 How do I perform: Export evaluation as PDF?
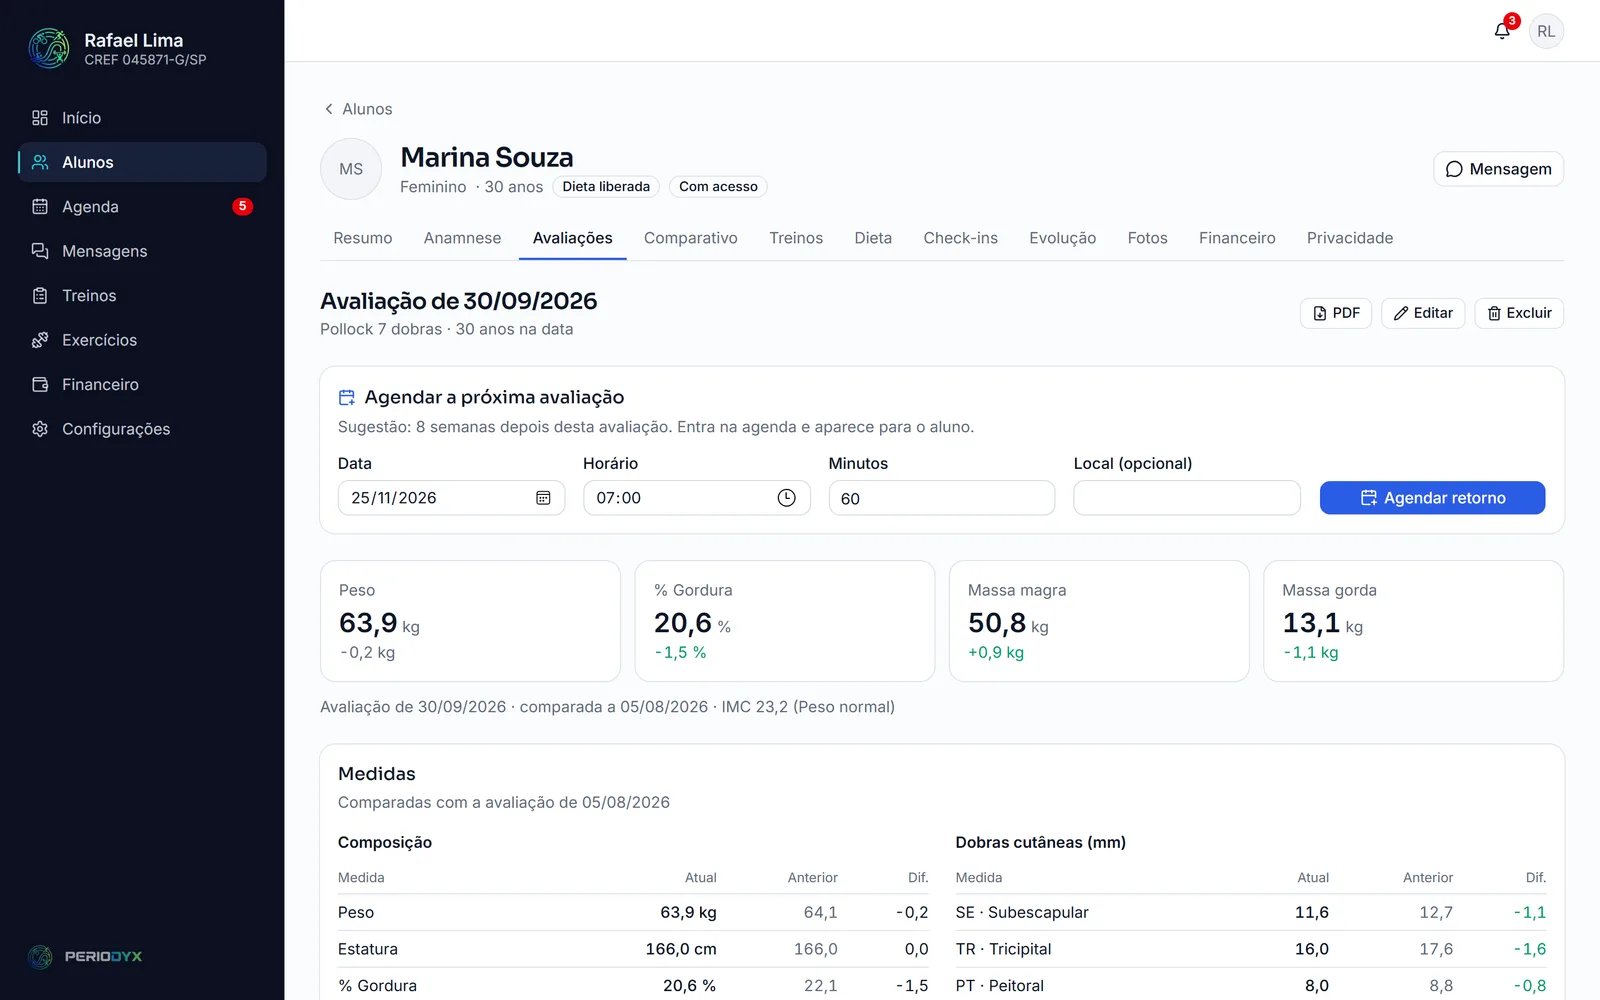click(x=1336, y=313)
